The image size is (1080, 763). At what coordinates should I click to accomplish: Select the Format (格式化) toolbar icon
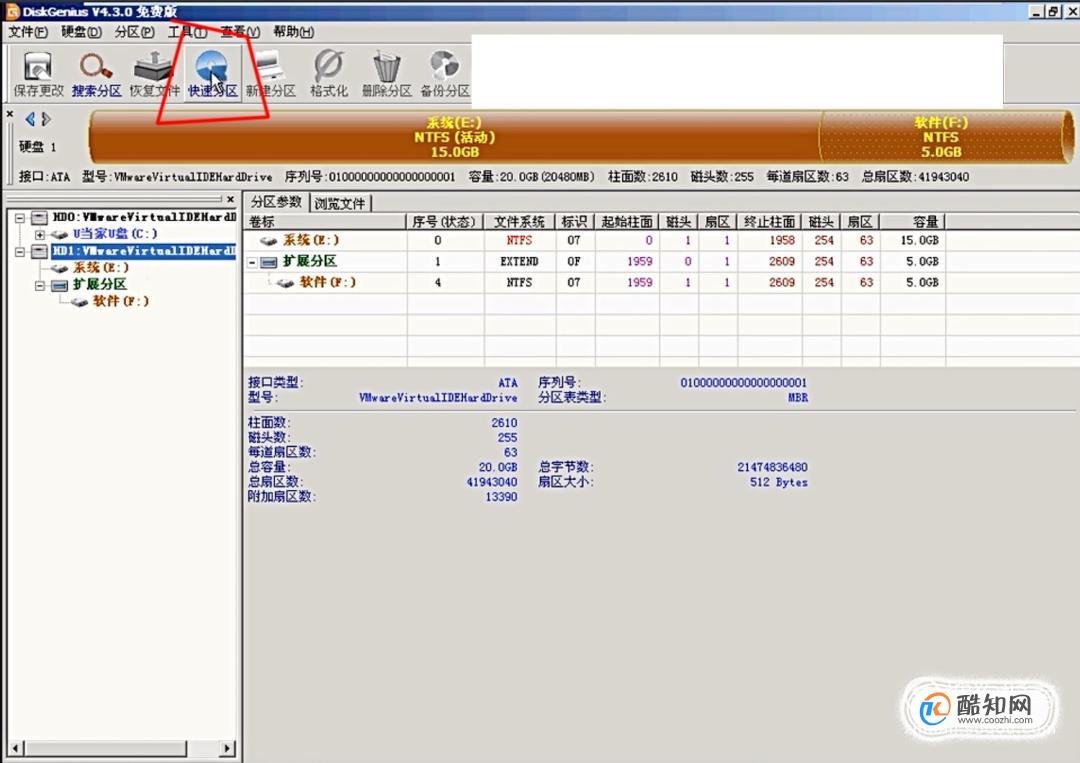[x=329, y=74]
